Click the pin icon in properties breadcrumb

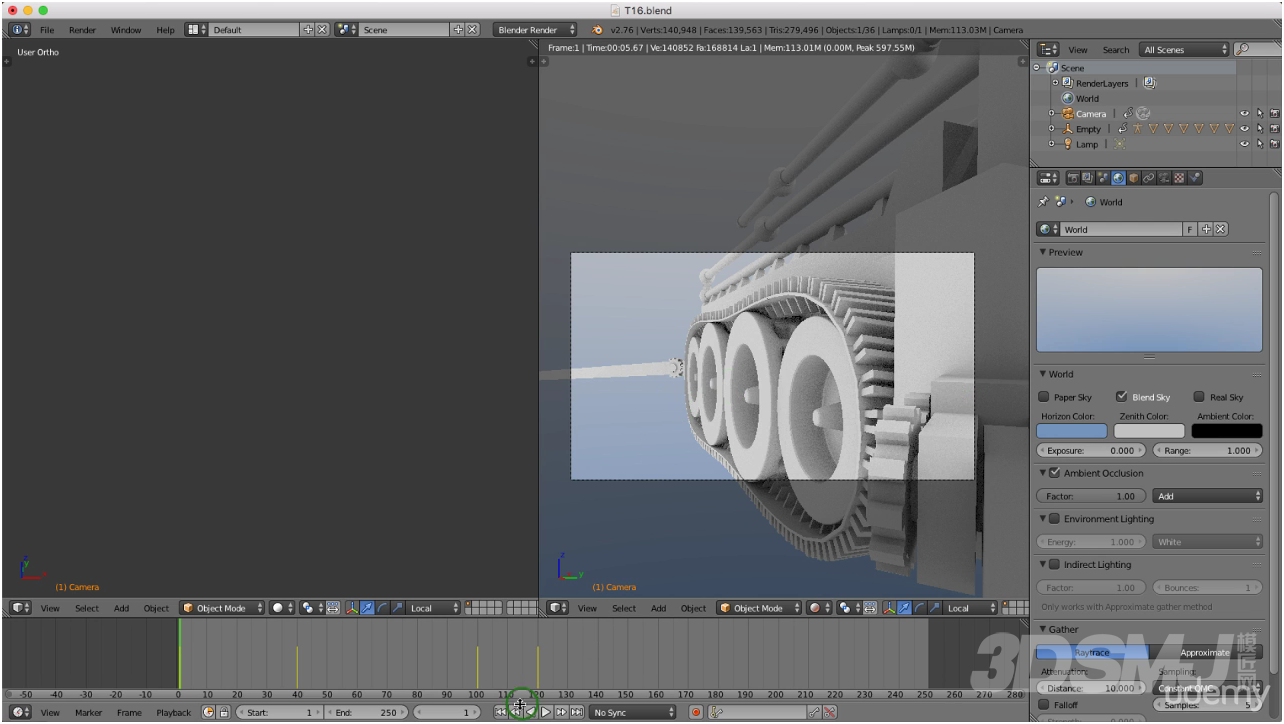1043,202
